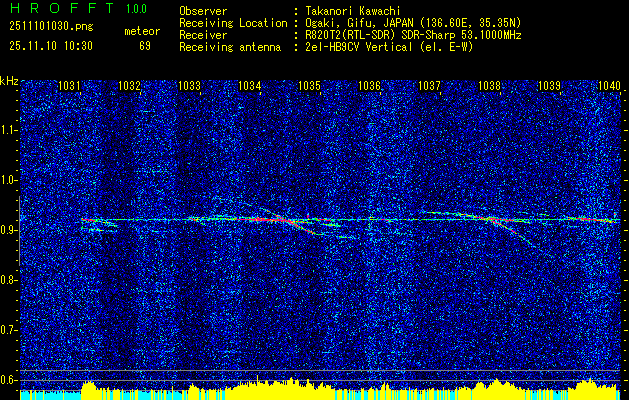This screenshot has height=400, width=629.
Task: Click the 1031 time marker
Action: coord(69,85)
